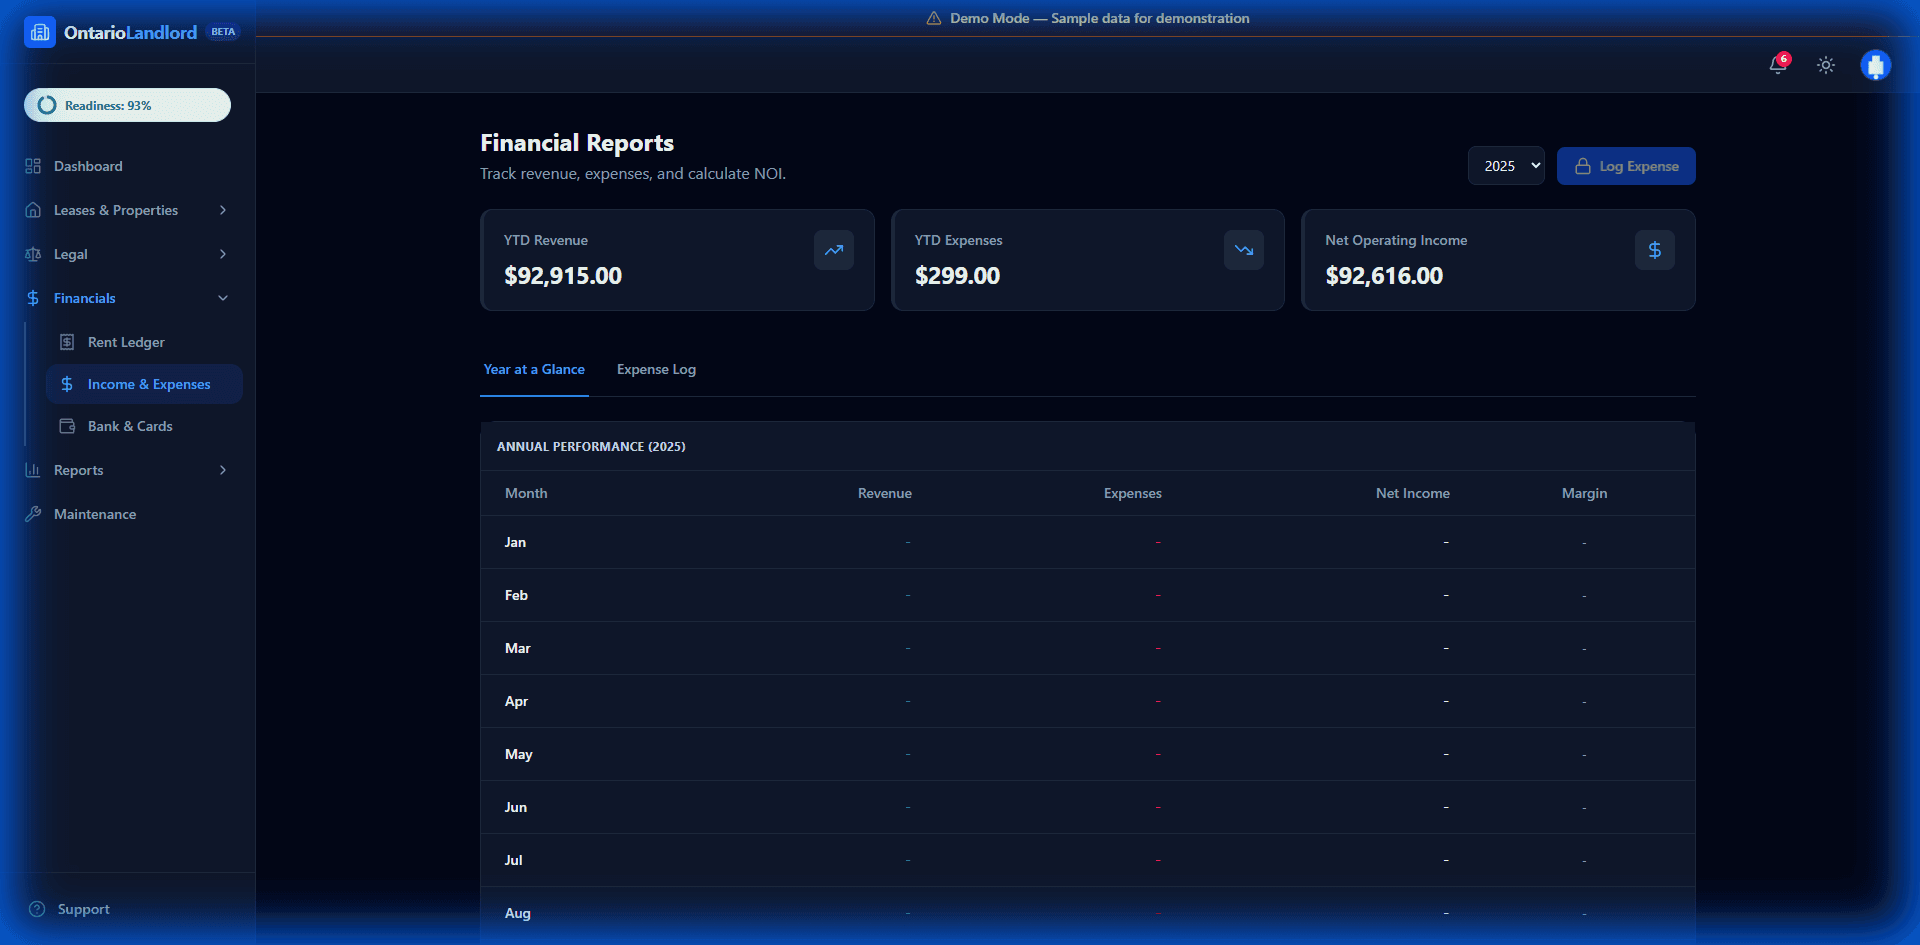
Task: Open Maintenance via the wrench icon
Action: [33, 514]
